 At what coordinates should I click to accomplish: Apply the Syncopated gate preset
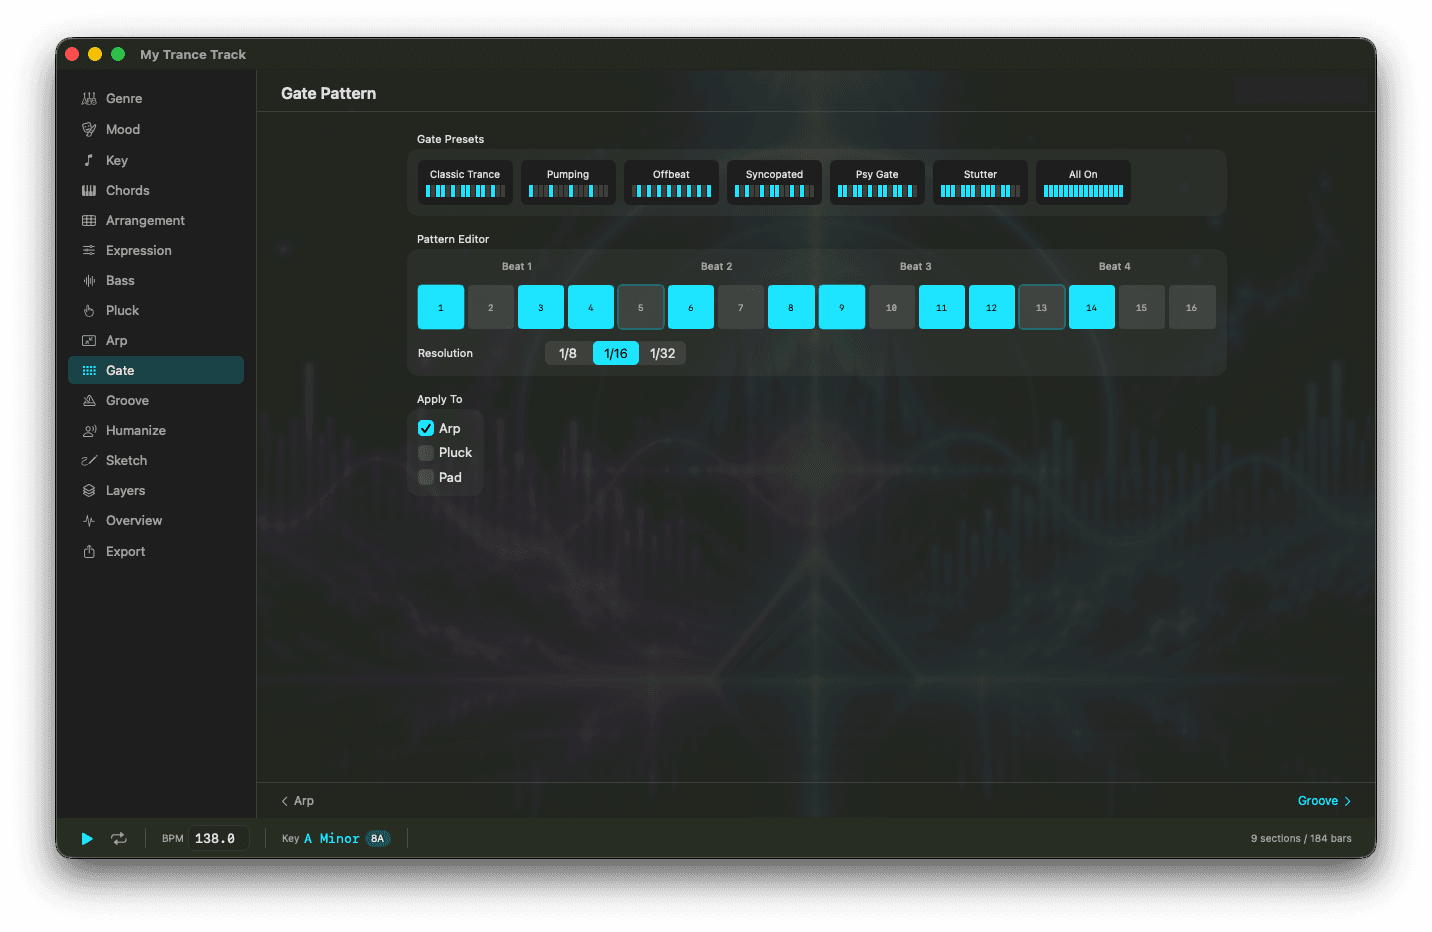pos(774,183)
